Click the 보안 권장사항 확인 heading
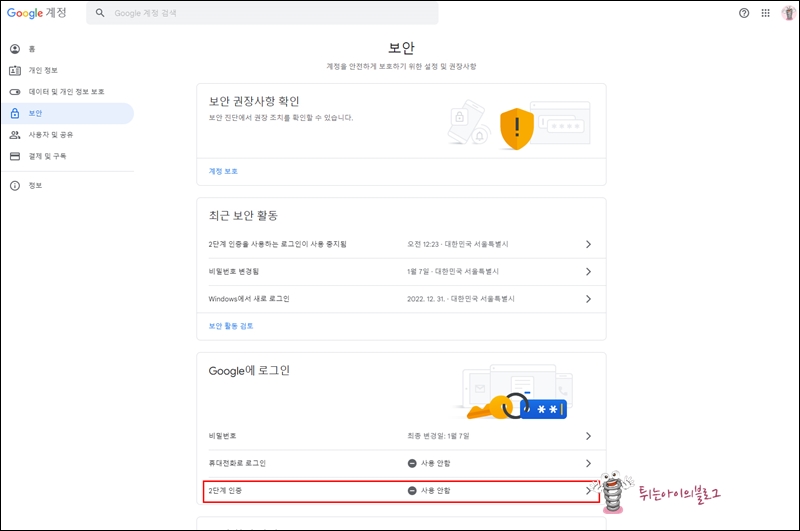This screenshot has height=531, width=800. [254, 101]
